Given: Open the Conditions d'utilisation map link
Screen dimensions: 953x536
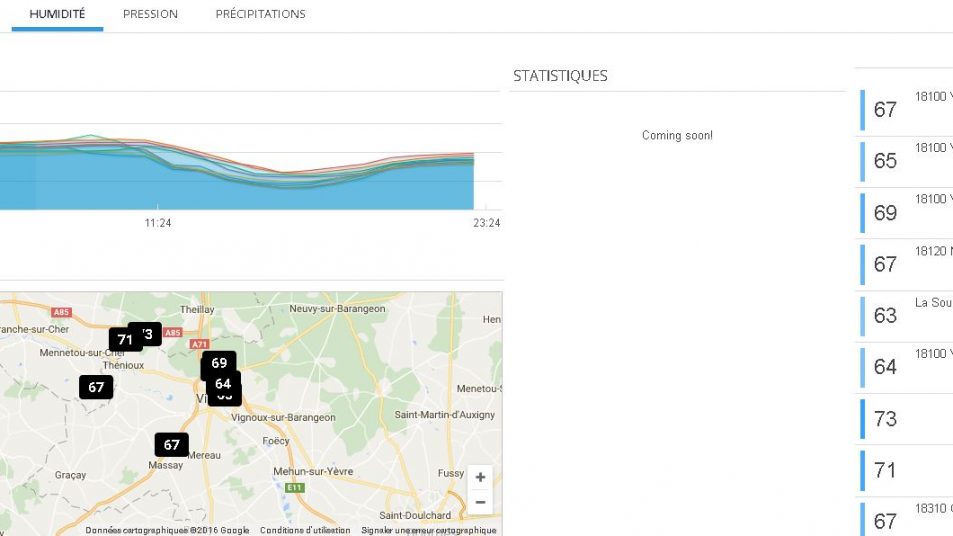Looking at the screenshot, I should (305, 530).
